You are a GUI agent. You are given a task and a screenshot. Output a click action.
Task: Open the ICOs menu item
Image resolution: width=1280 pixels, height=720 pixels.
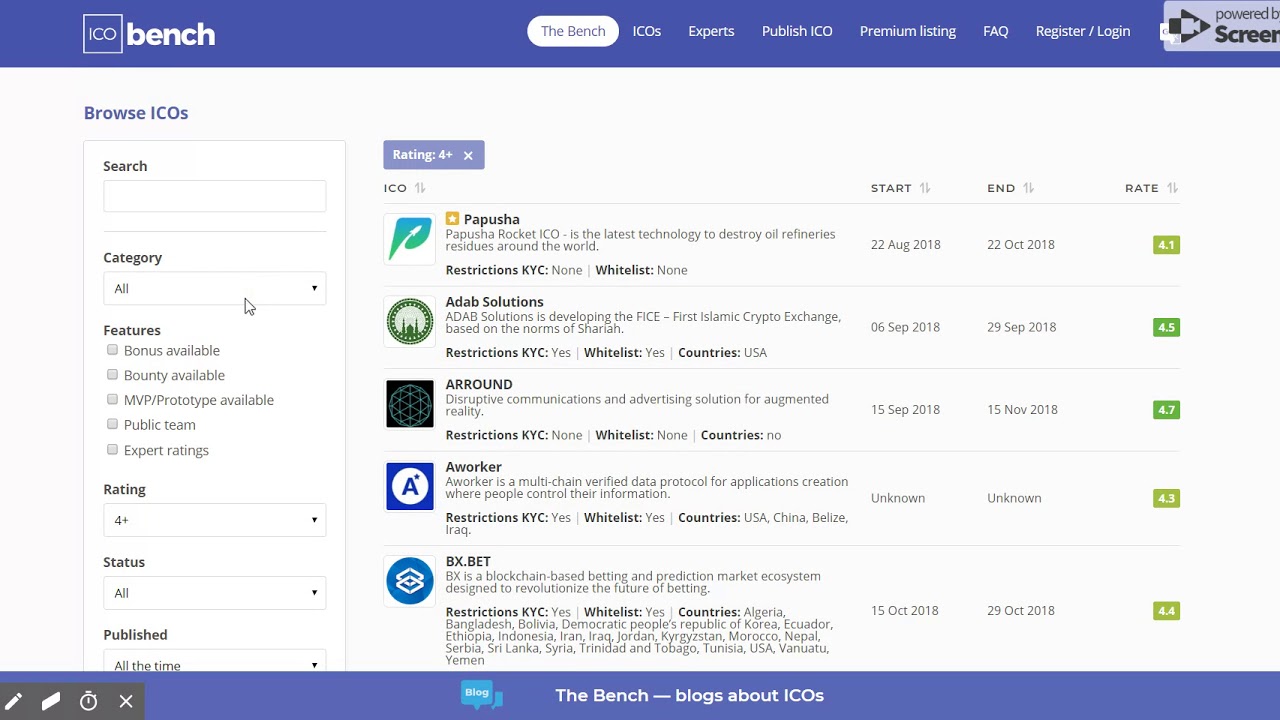tap(647, 31)
